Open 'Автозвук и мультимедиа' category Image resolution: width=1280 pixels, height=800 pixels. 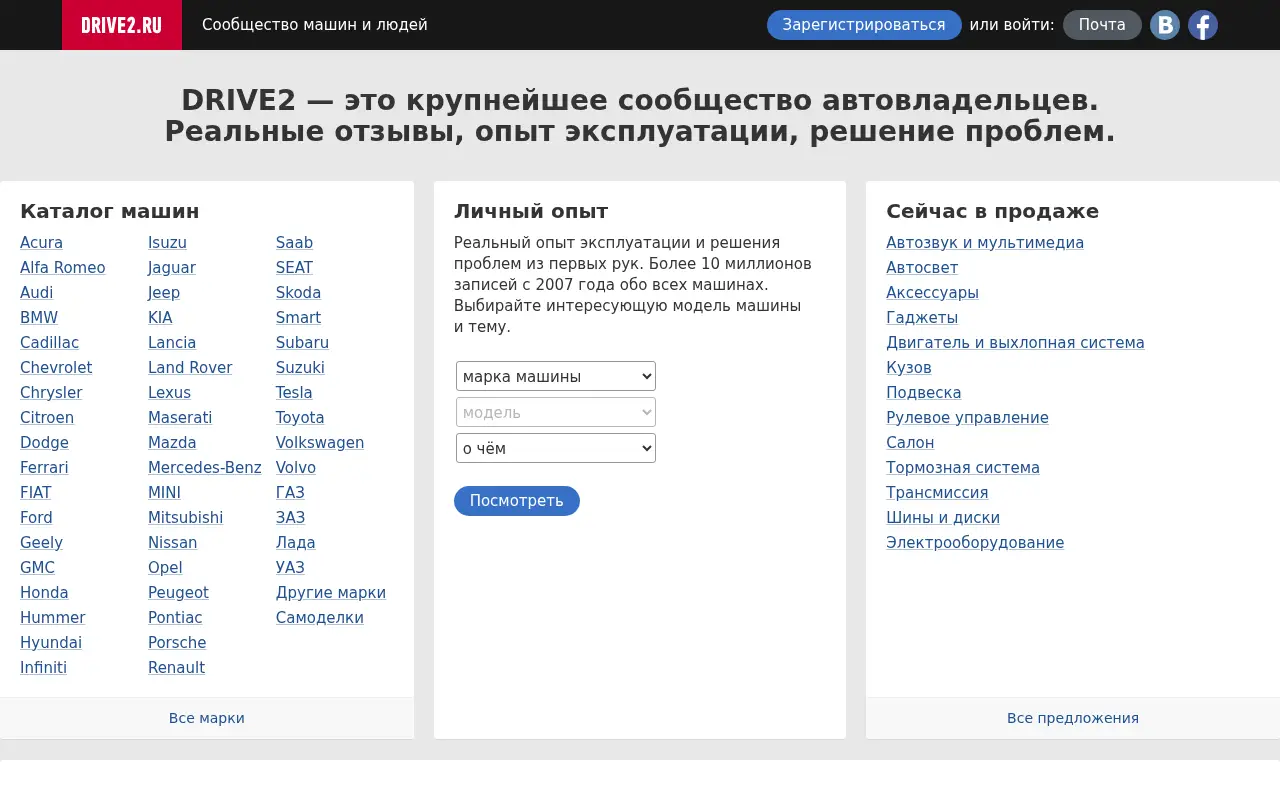[x=985, y=243]
